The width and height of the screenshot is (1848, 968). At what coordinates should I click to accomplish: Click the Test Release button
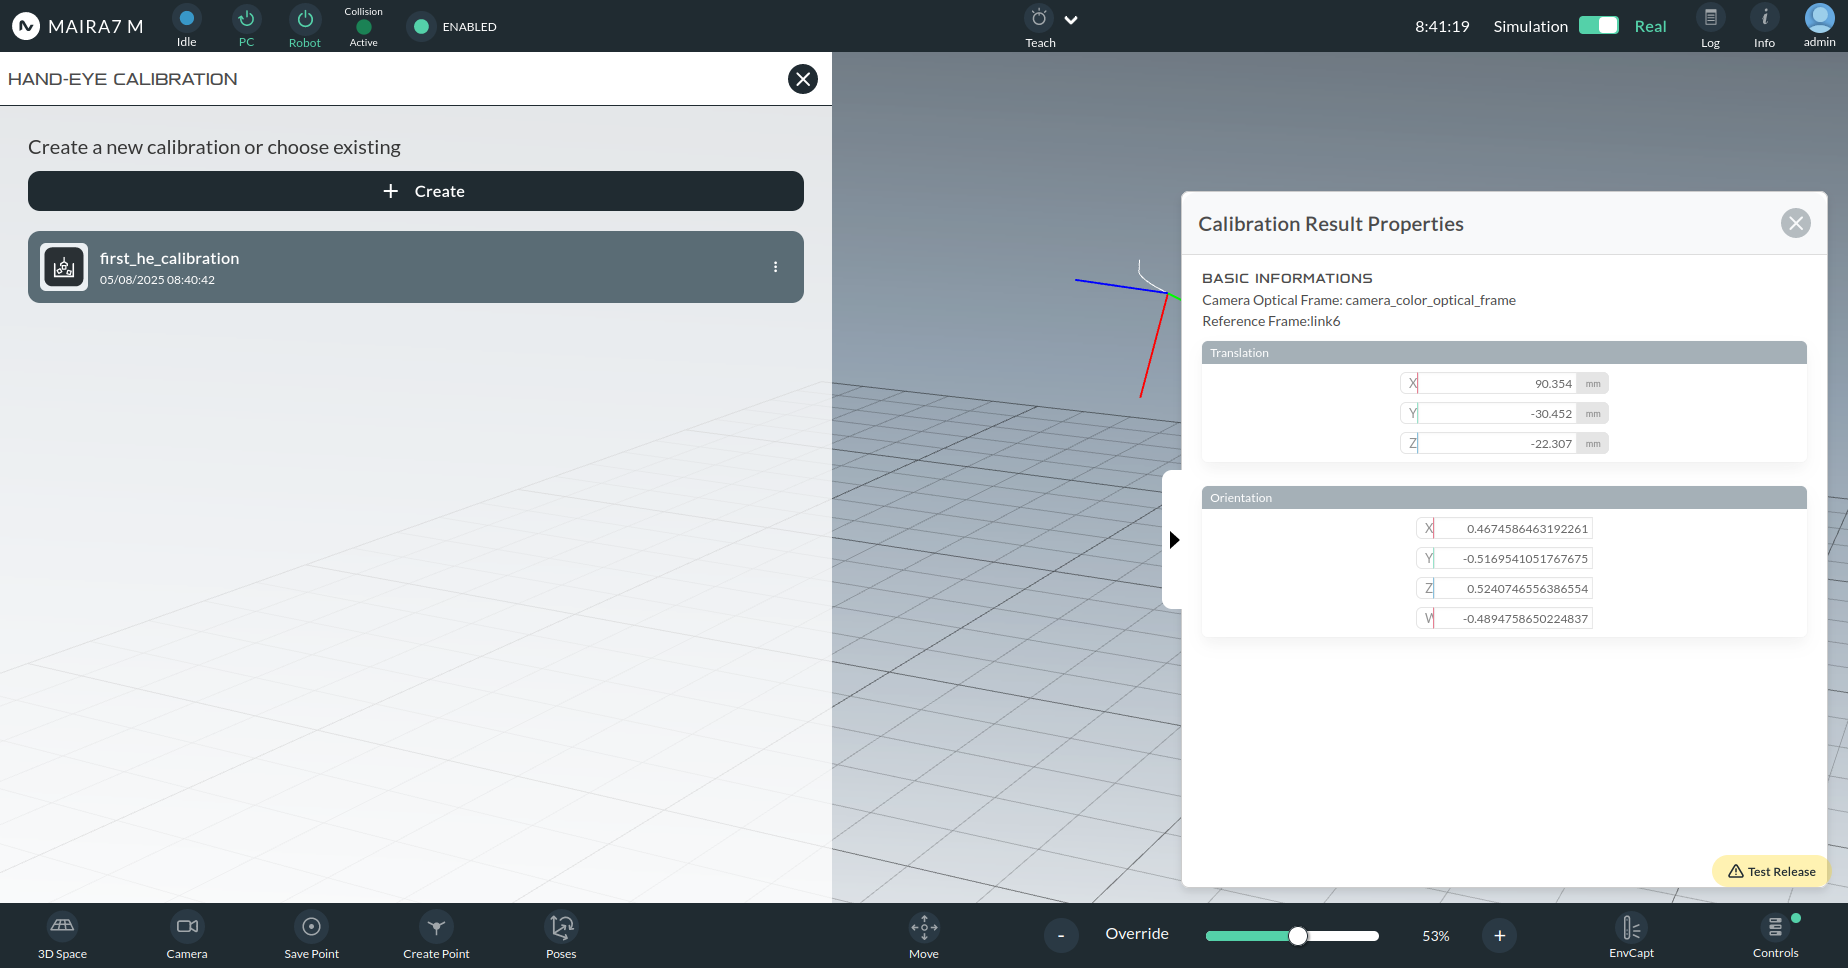pyautogui.click(x=1771, y=871)
